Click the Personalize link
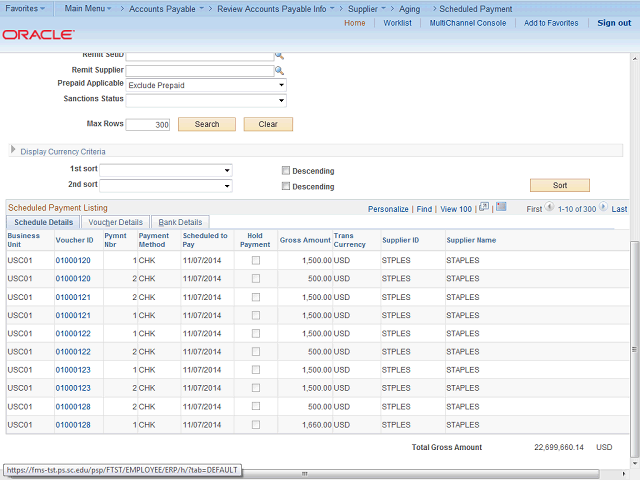This screenshot has width=640, height=480. (x=388, y=209)
